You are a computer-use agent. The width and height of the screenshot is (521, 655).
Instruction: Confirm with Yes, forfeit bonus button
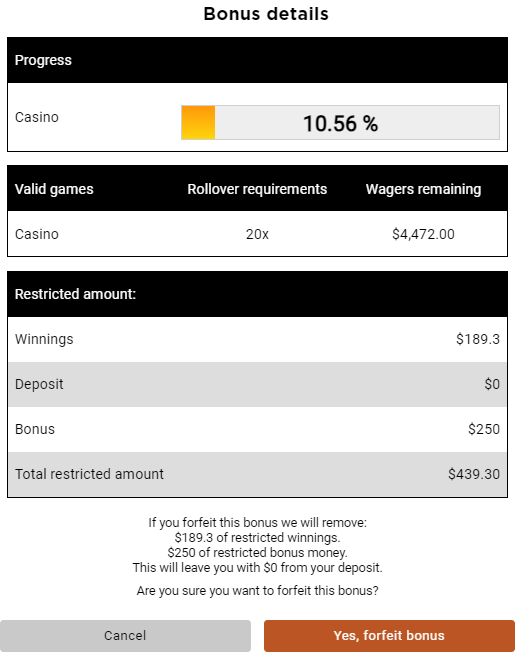tap(389, 636)
